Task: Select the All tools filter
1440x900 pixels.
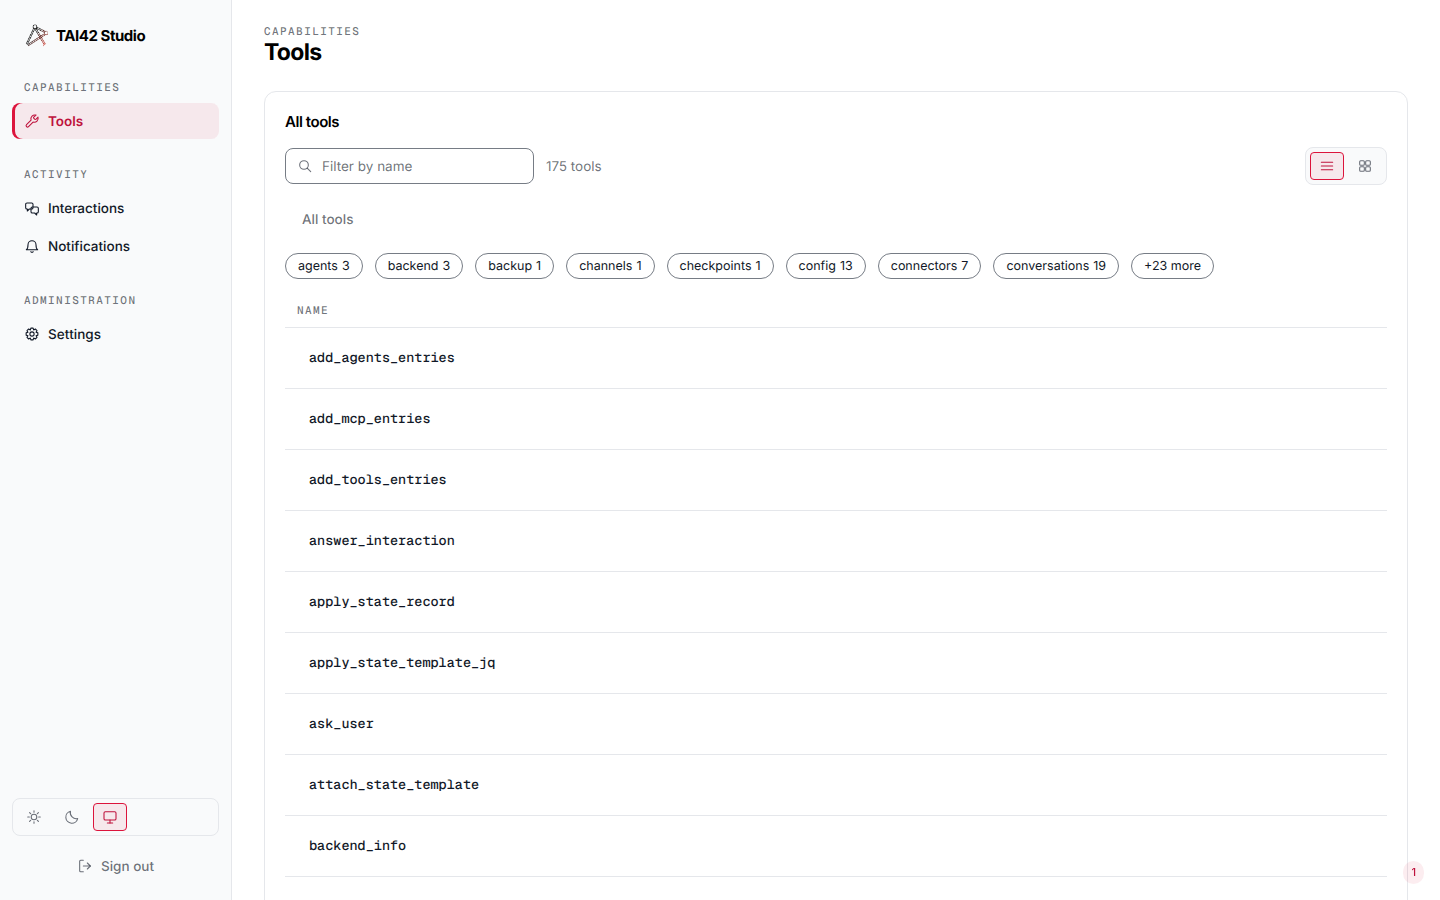Action: 328,219
